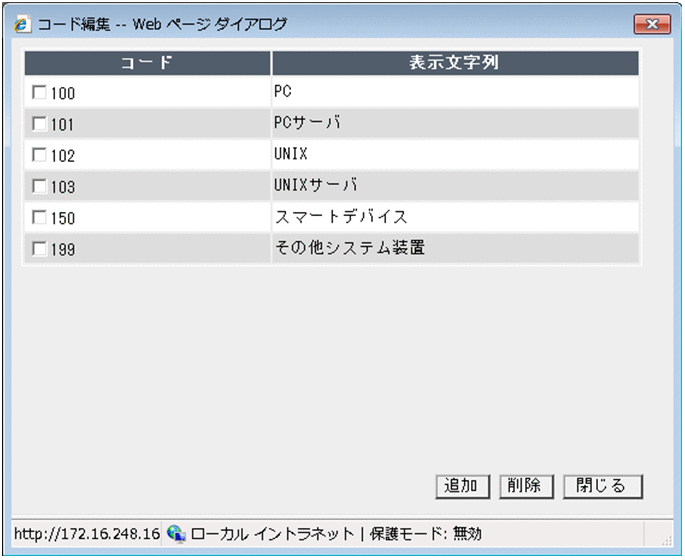Toggle the checkbox for code 199
The height and width of the screenshot is (560, 685).
pos(39,249)
